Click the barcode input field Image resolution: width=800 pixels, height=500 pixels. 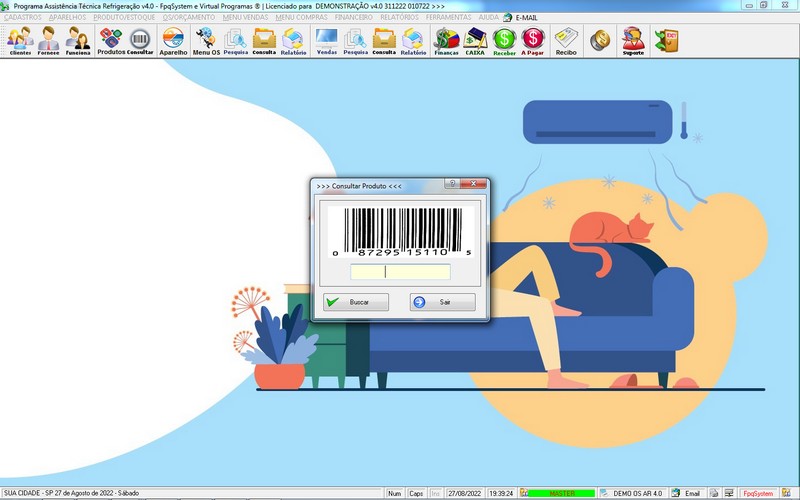point(400,272)
